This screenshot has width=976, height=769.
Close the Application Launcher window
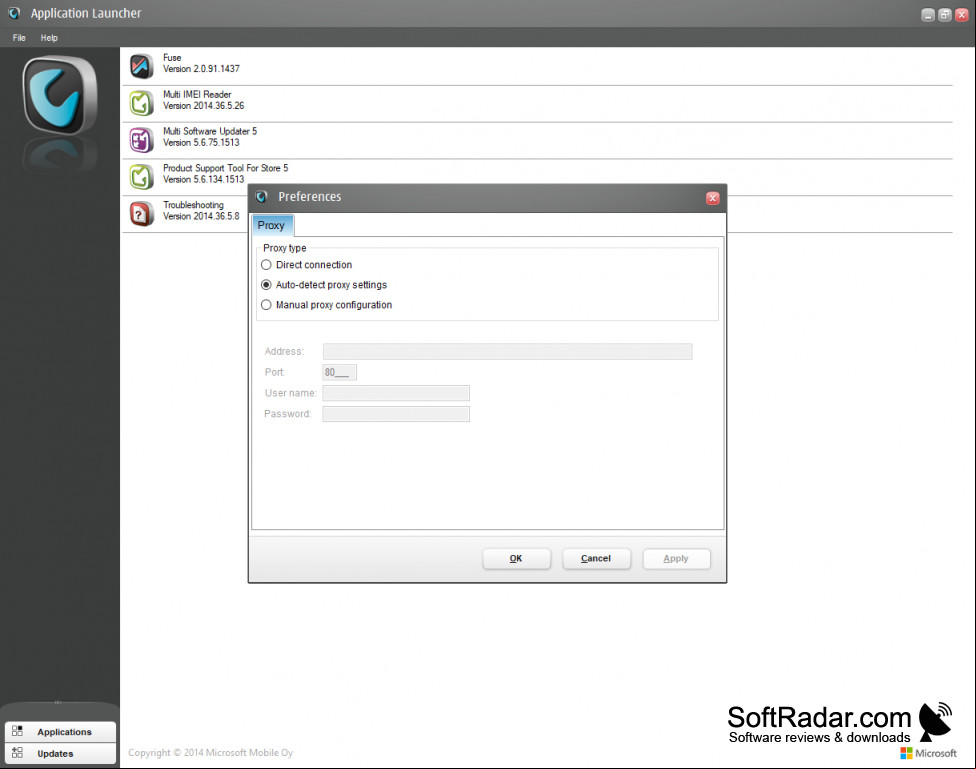[x=961, y=15]
